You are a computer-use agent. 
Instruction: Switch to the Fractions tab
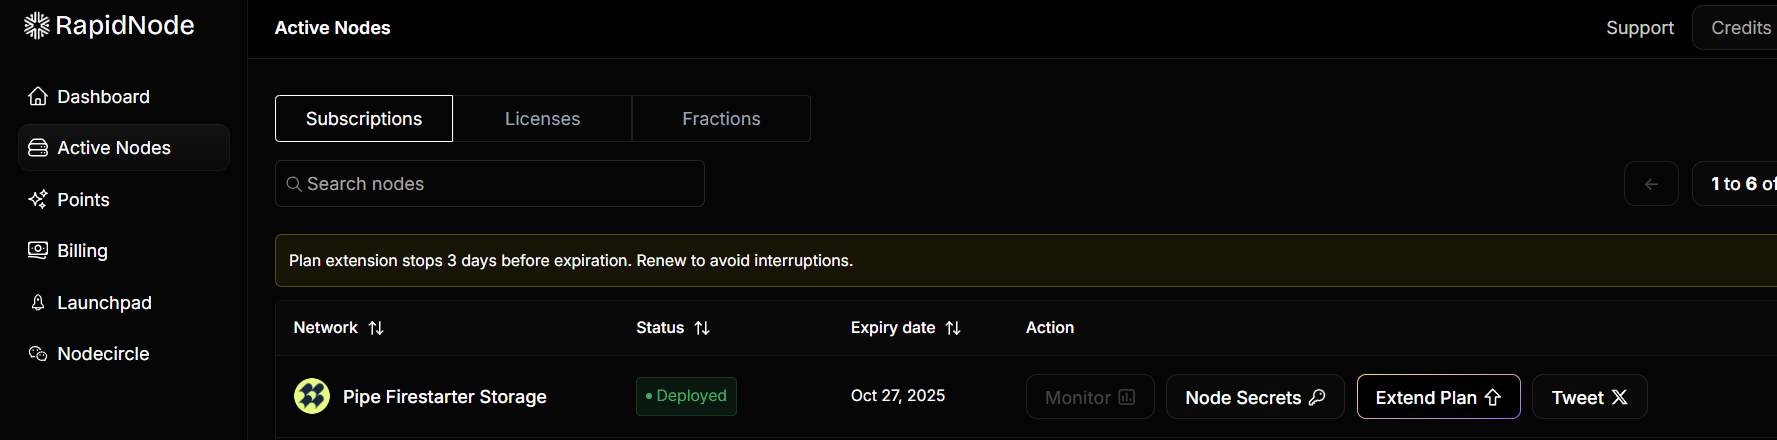pyautogui.click(x=721, y=119)
